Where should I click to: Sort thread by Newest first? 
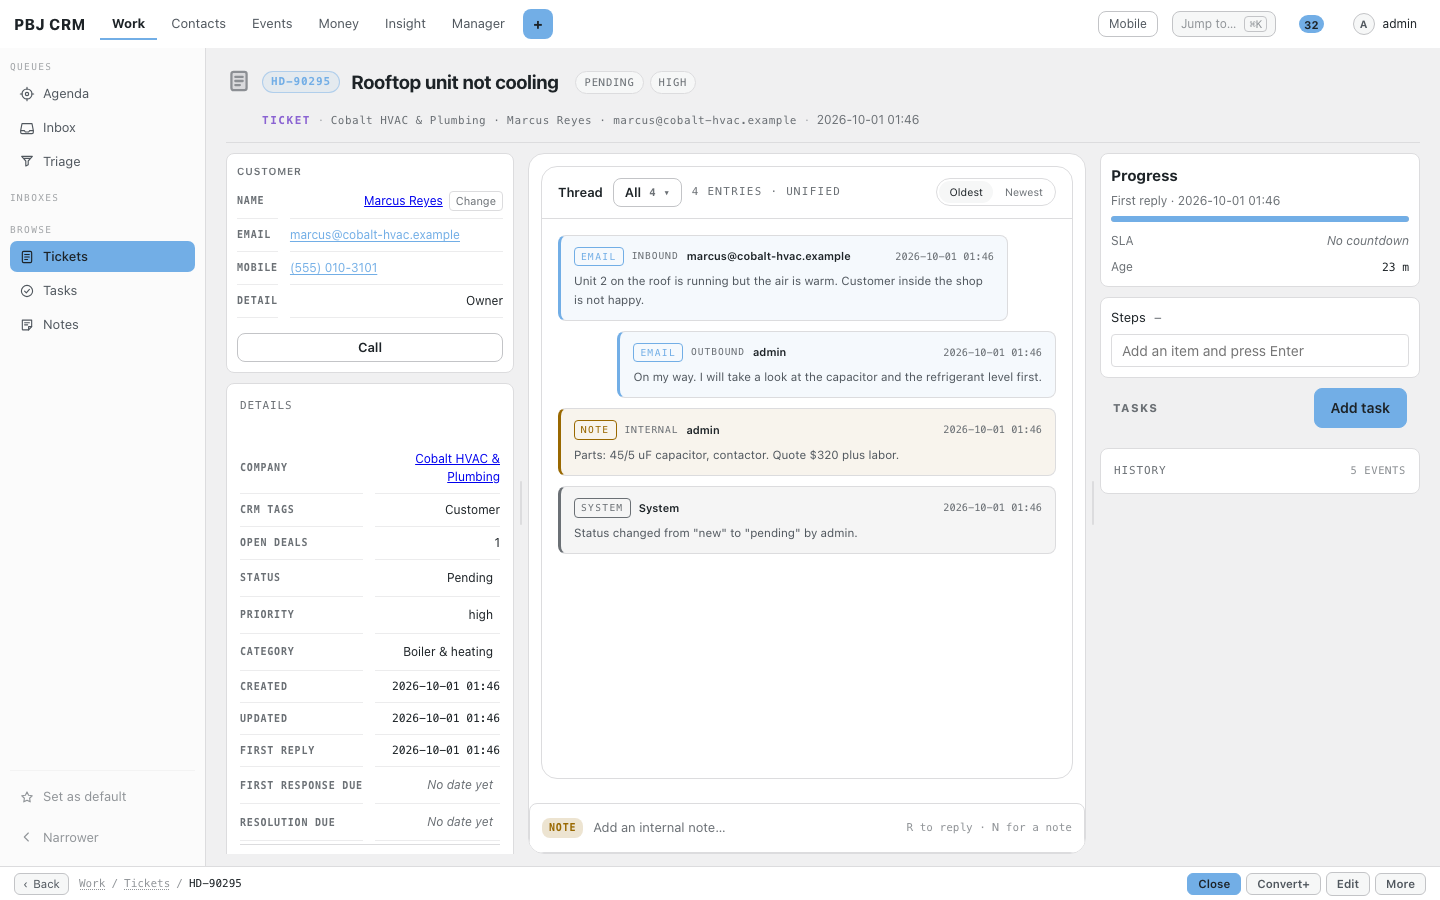(1023, 192)
